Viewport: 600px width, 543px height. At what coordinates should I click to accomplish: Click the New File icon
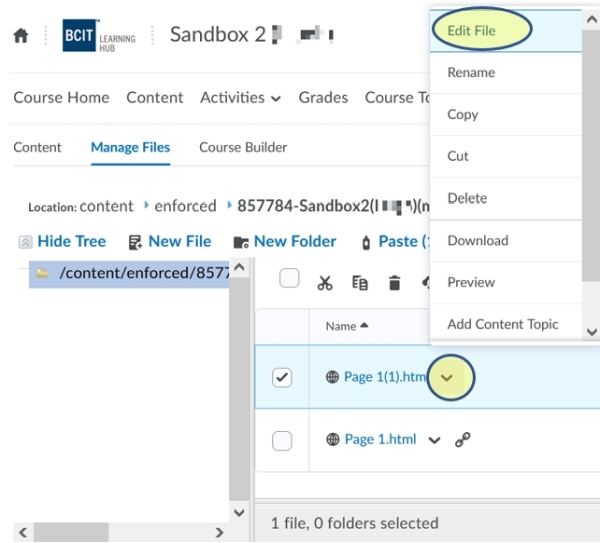pos(135,242)
